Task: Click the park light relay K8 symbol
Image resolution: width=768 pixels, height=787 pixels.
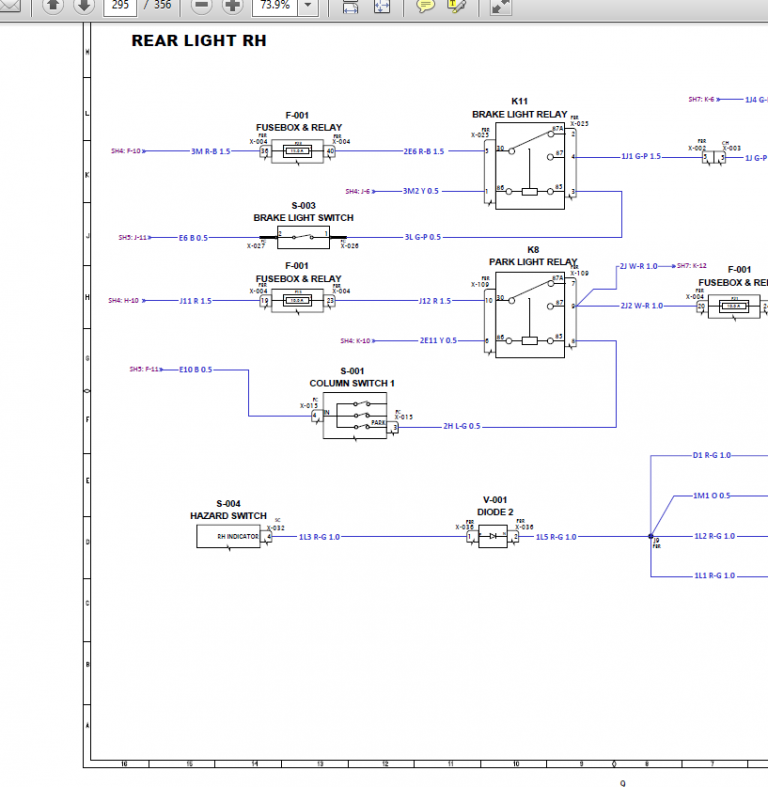Action: click(x=530, y=315)
